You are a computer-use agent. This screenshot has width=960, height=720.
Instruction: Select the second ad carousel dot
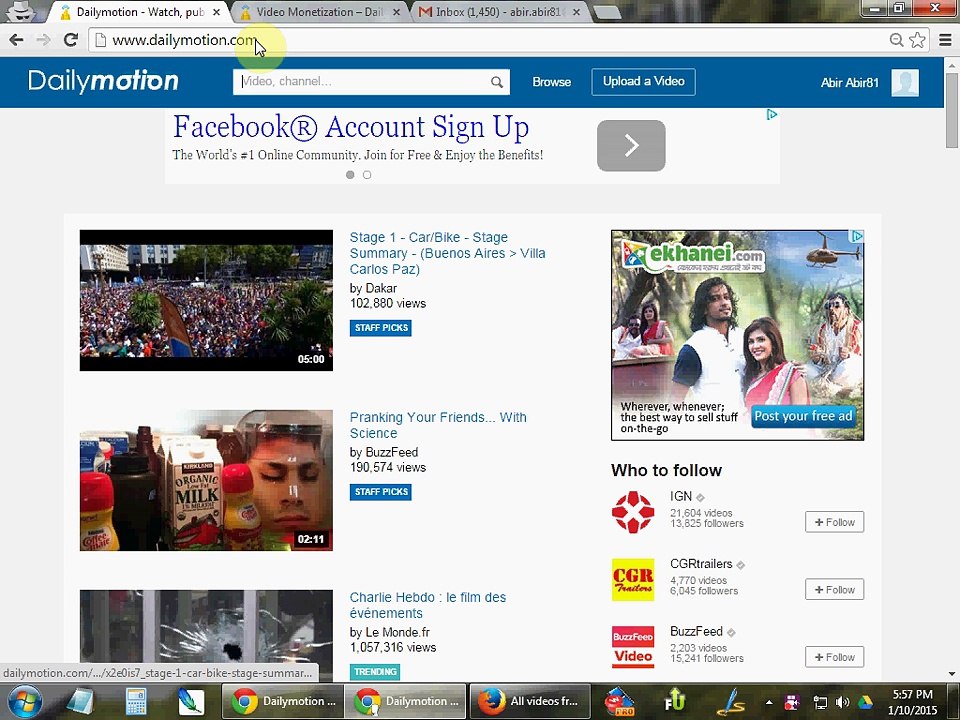coord(367,175)
